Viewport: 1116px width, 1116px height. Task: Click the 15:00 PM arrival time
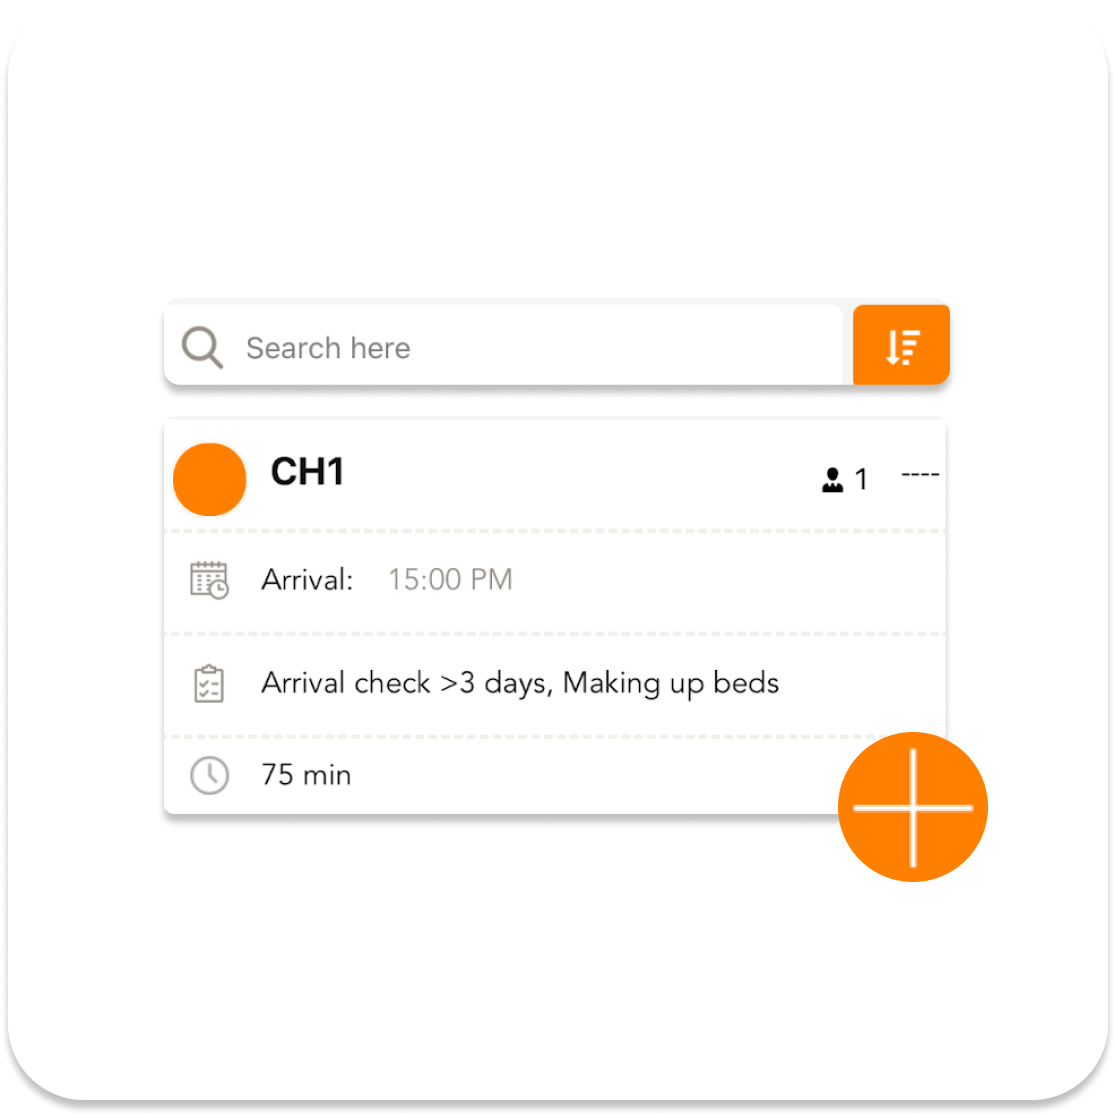(450, 580)
